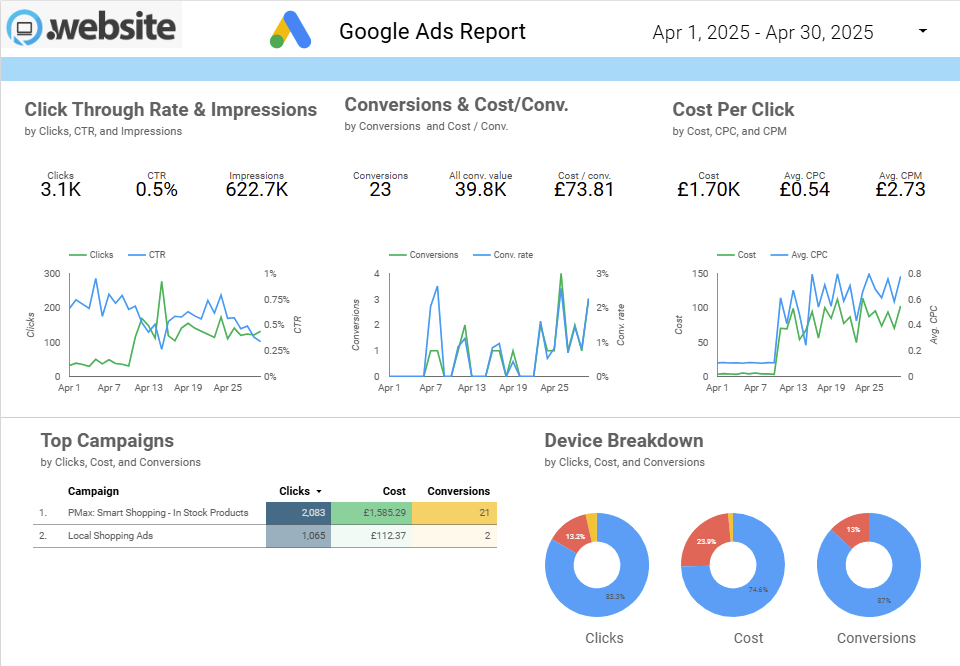
Task: Click the Google Ads logo icon
Action: coord(290,30)
